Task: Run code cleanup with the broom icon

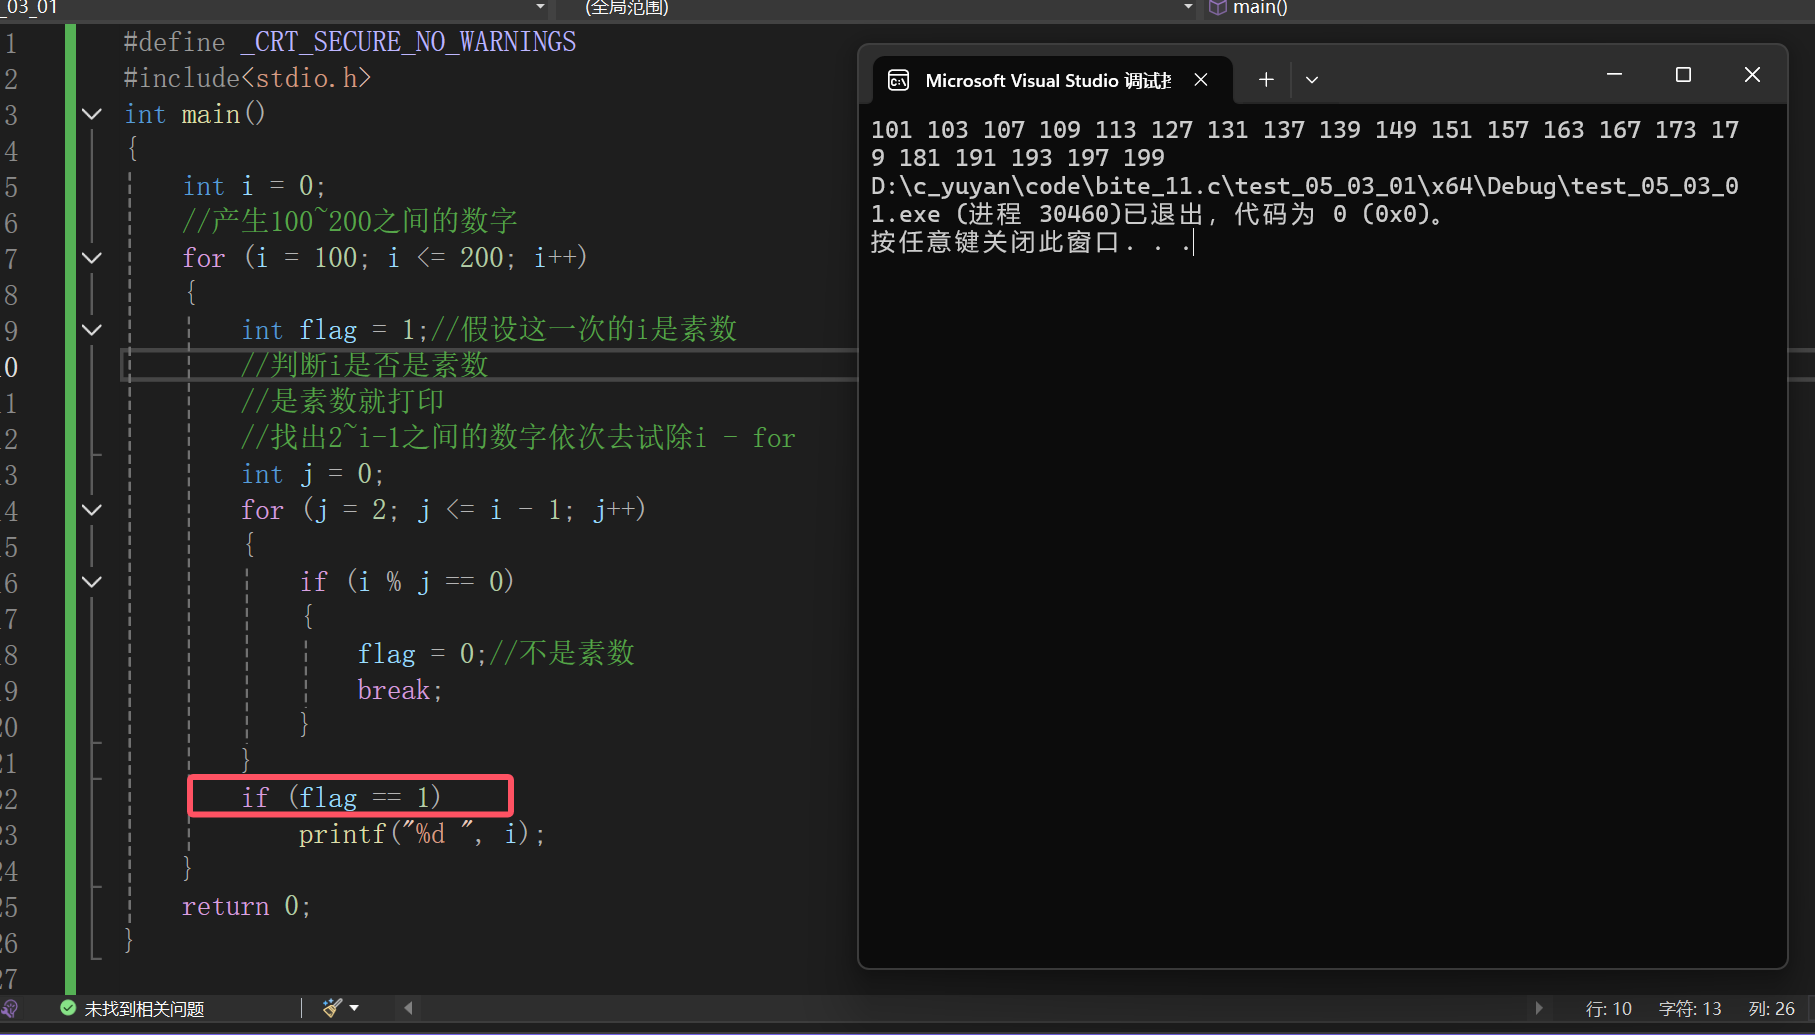Action: pos(332,1008)
